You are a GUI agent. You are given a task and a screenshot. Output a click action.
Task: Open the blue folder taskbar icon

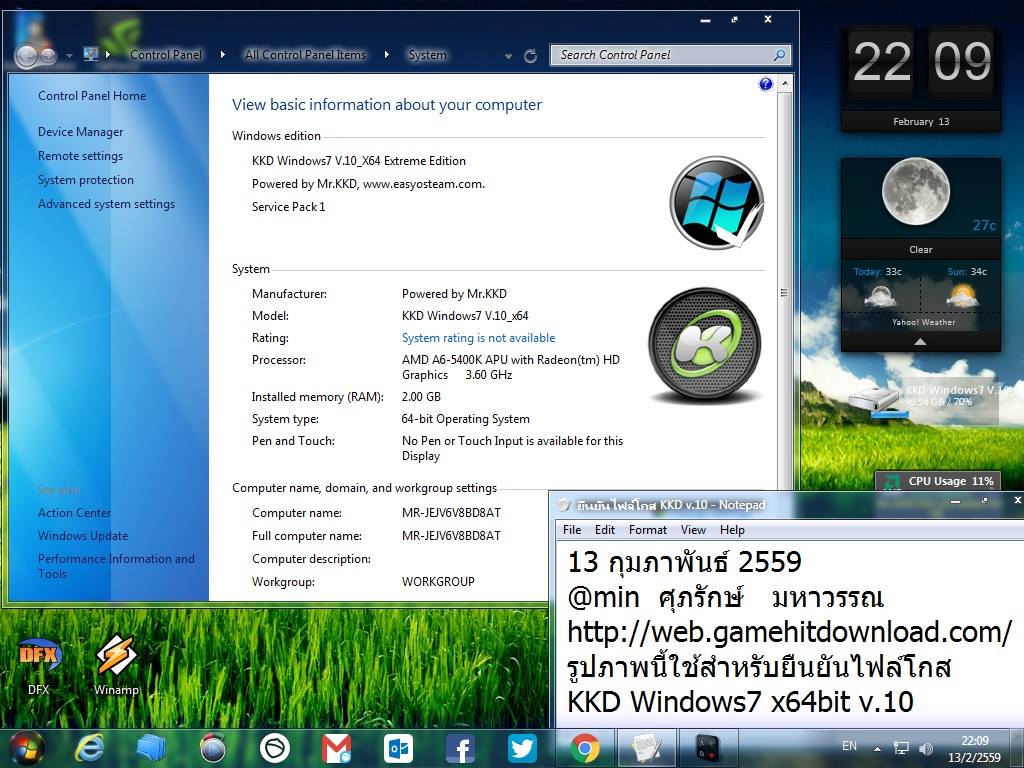(x=151, y=748)
